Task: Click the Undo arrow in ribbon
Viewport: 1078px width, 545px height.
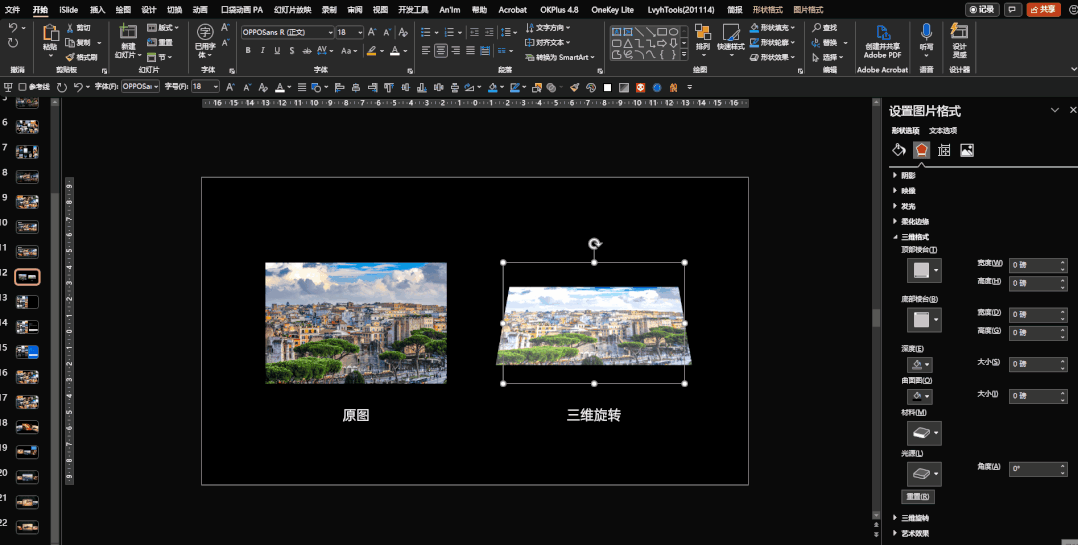Action: coord(13,27)
